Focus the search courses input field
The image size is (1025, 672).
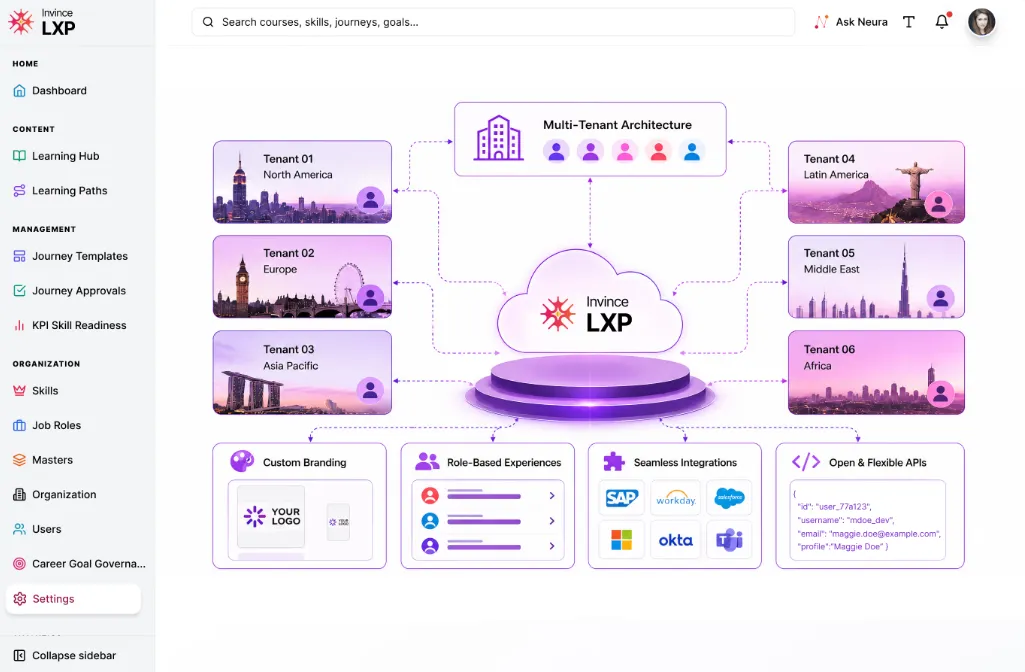click(494, 22)
